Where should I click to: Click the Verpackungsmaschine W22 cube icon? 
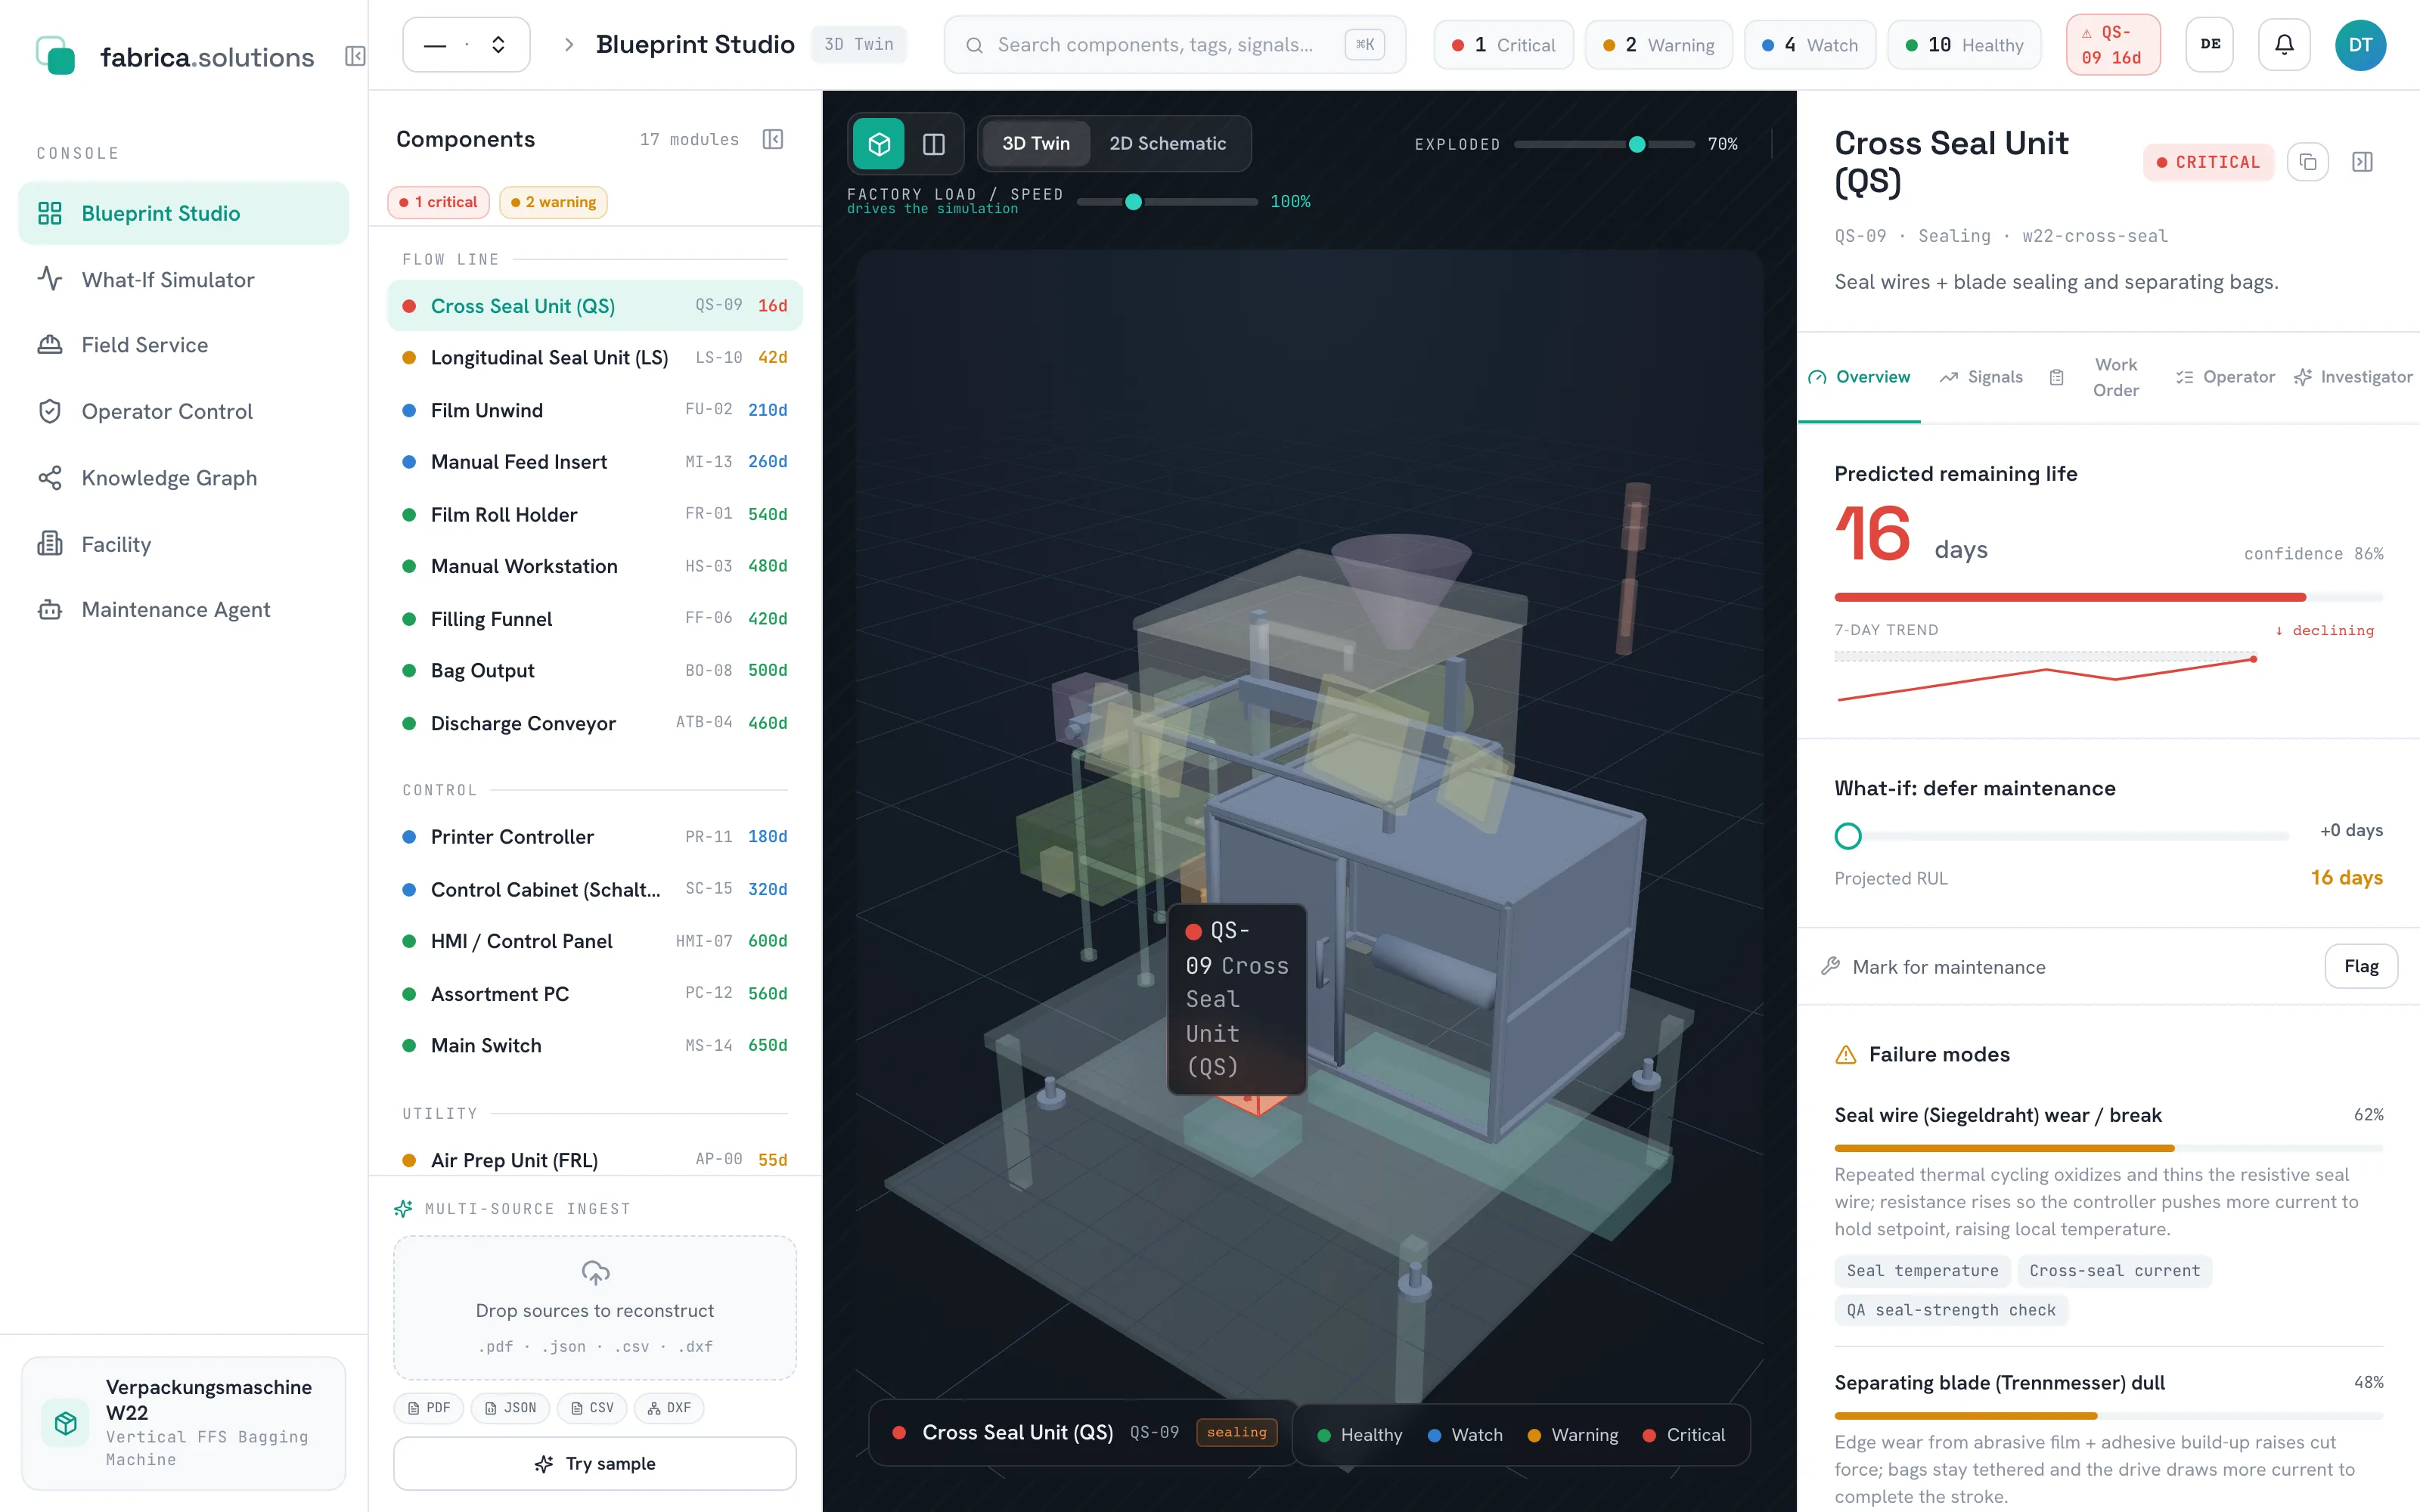[x=66, y=1423]
